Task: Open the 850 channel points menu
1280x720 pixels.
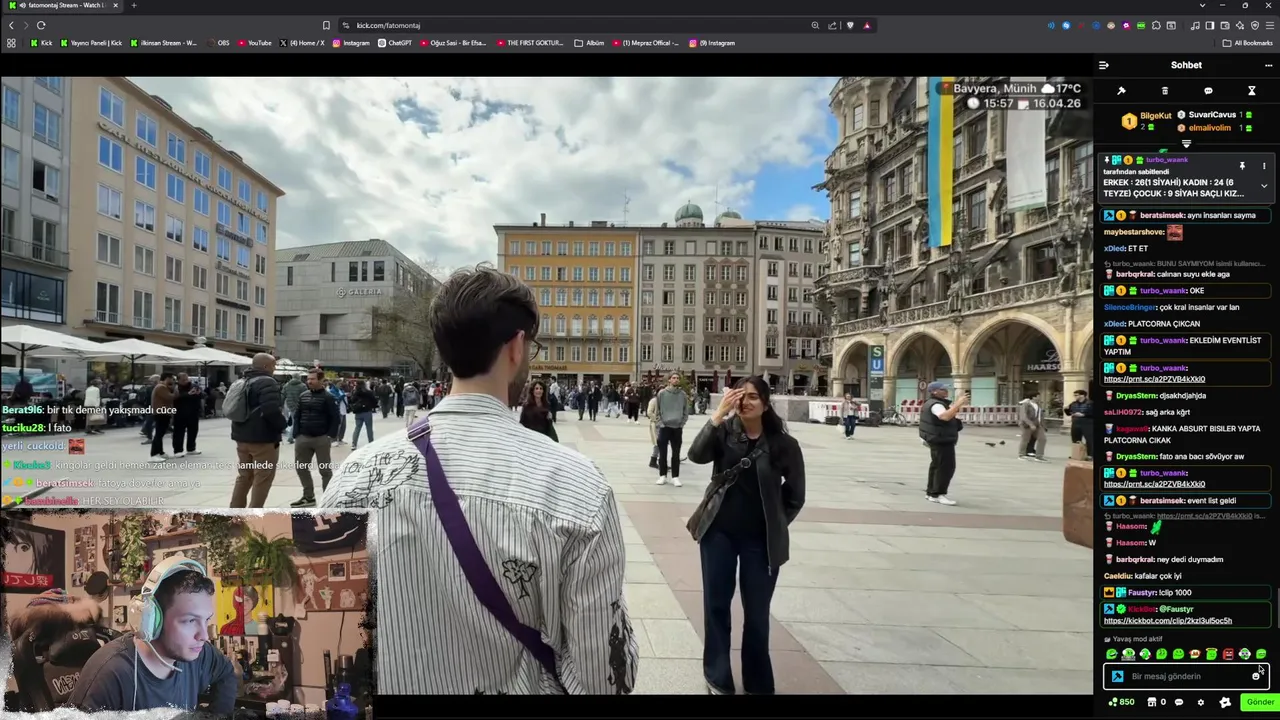Action: 1121,702
